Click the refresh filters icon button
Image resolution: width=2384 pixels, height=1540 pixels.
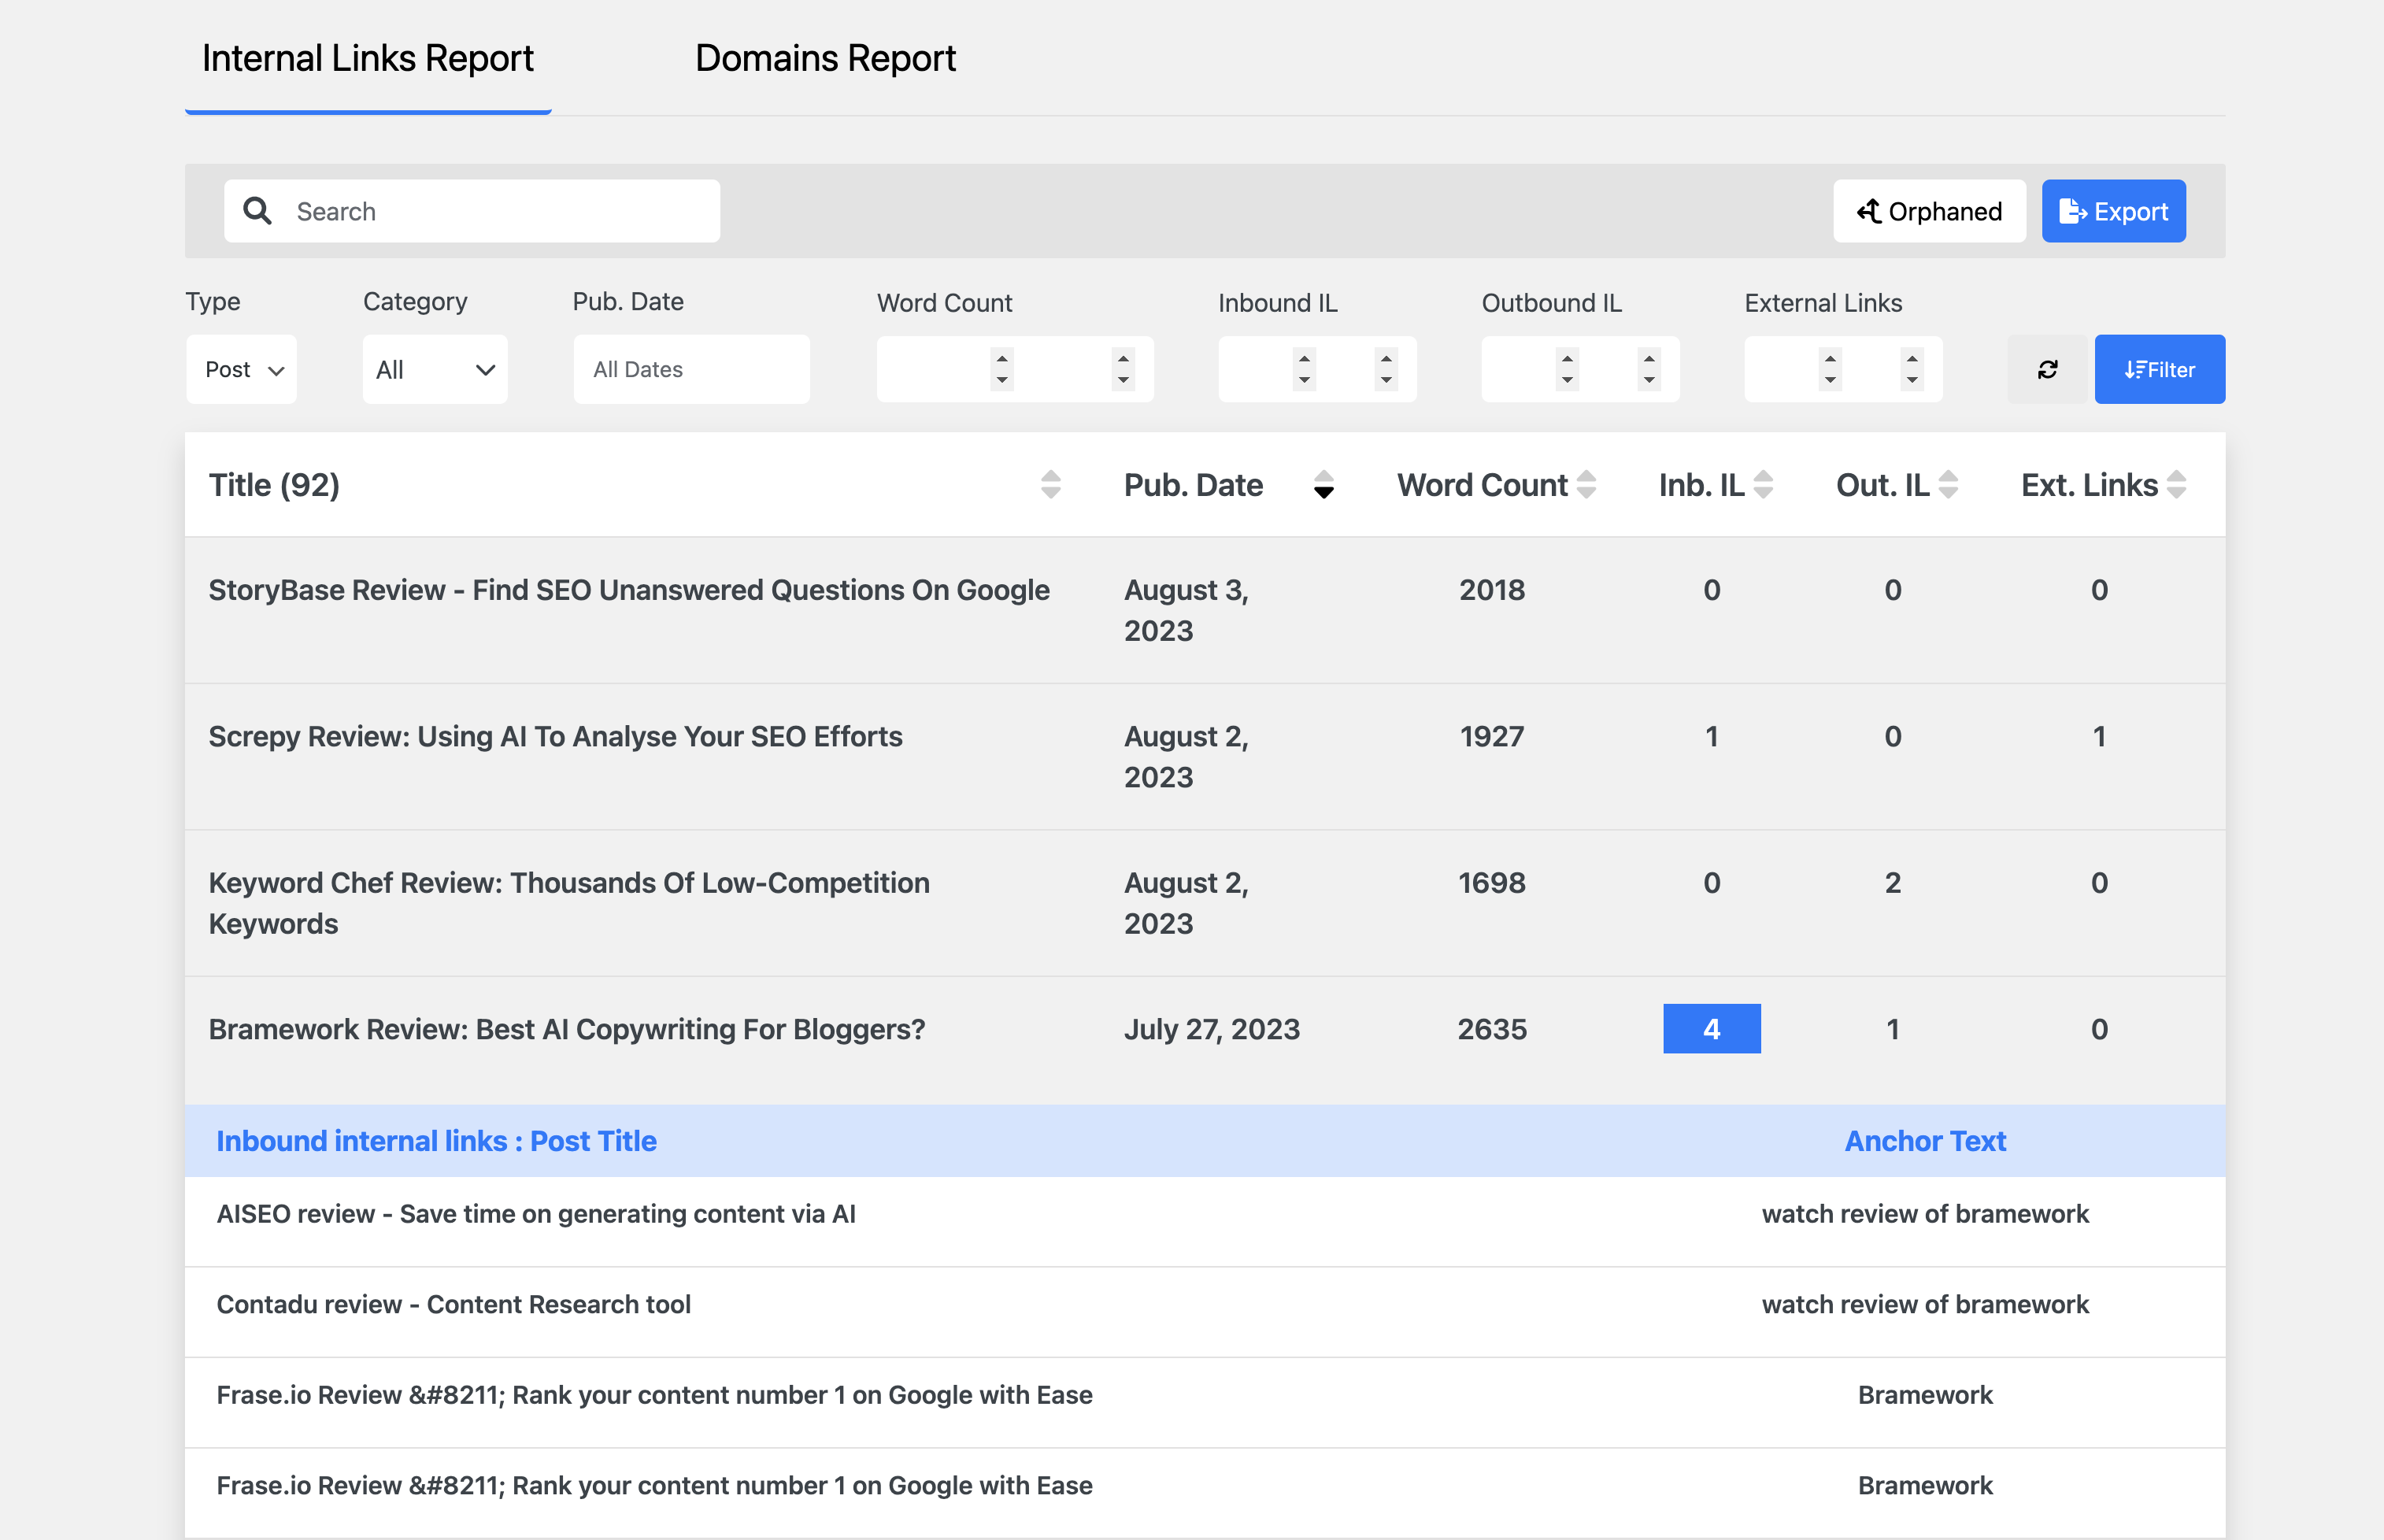pyautogui.click(x=2047, y=369)
